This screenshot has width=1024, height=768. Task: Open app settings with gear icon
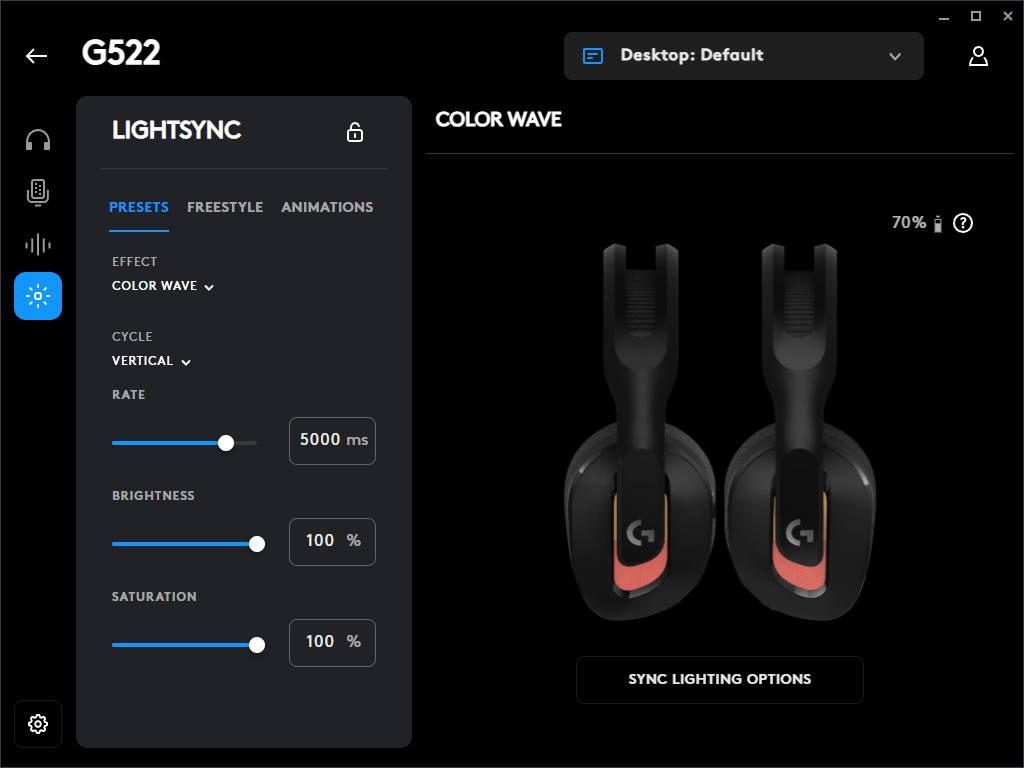click(38, 724)
